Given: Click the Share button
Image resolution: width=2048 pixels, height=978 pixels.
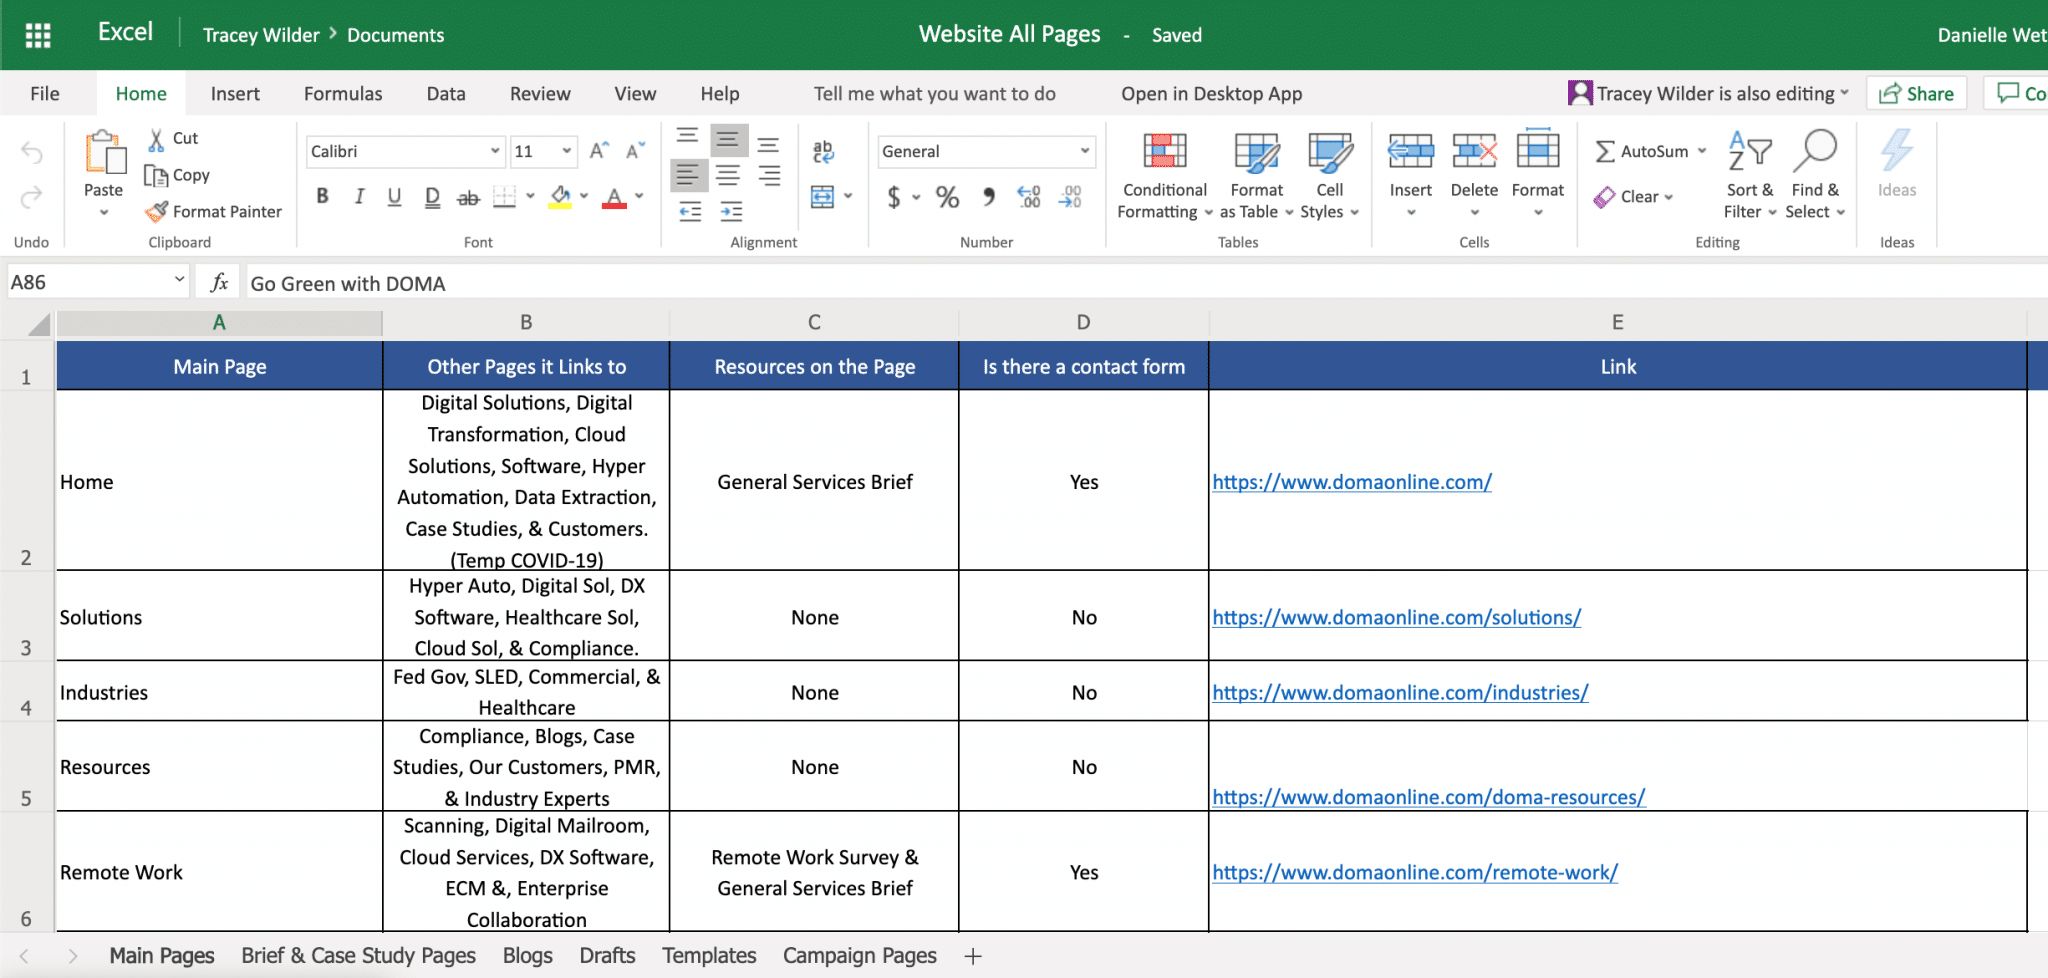Looking at the screenshot, I should (1916, 94).
